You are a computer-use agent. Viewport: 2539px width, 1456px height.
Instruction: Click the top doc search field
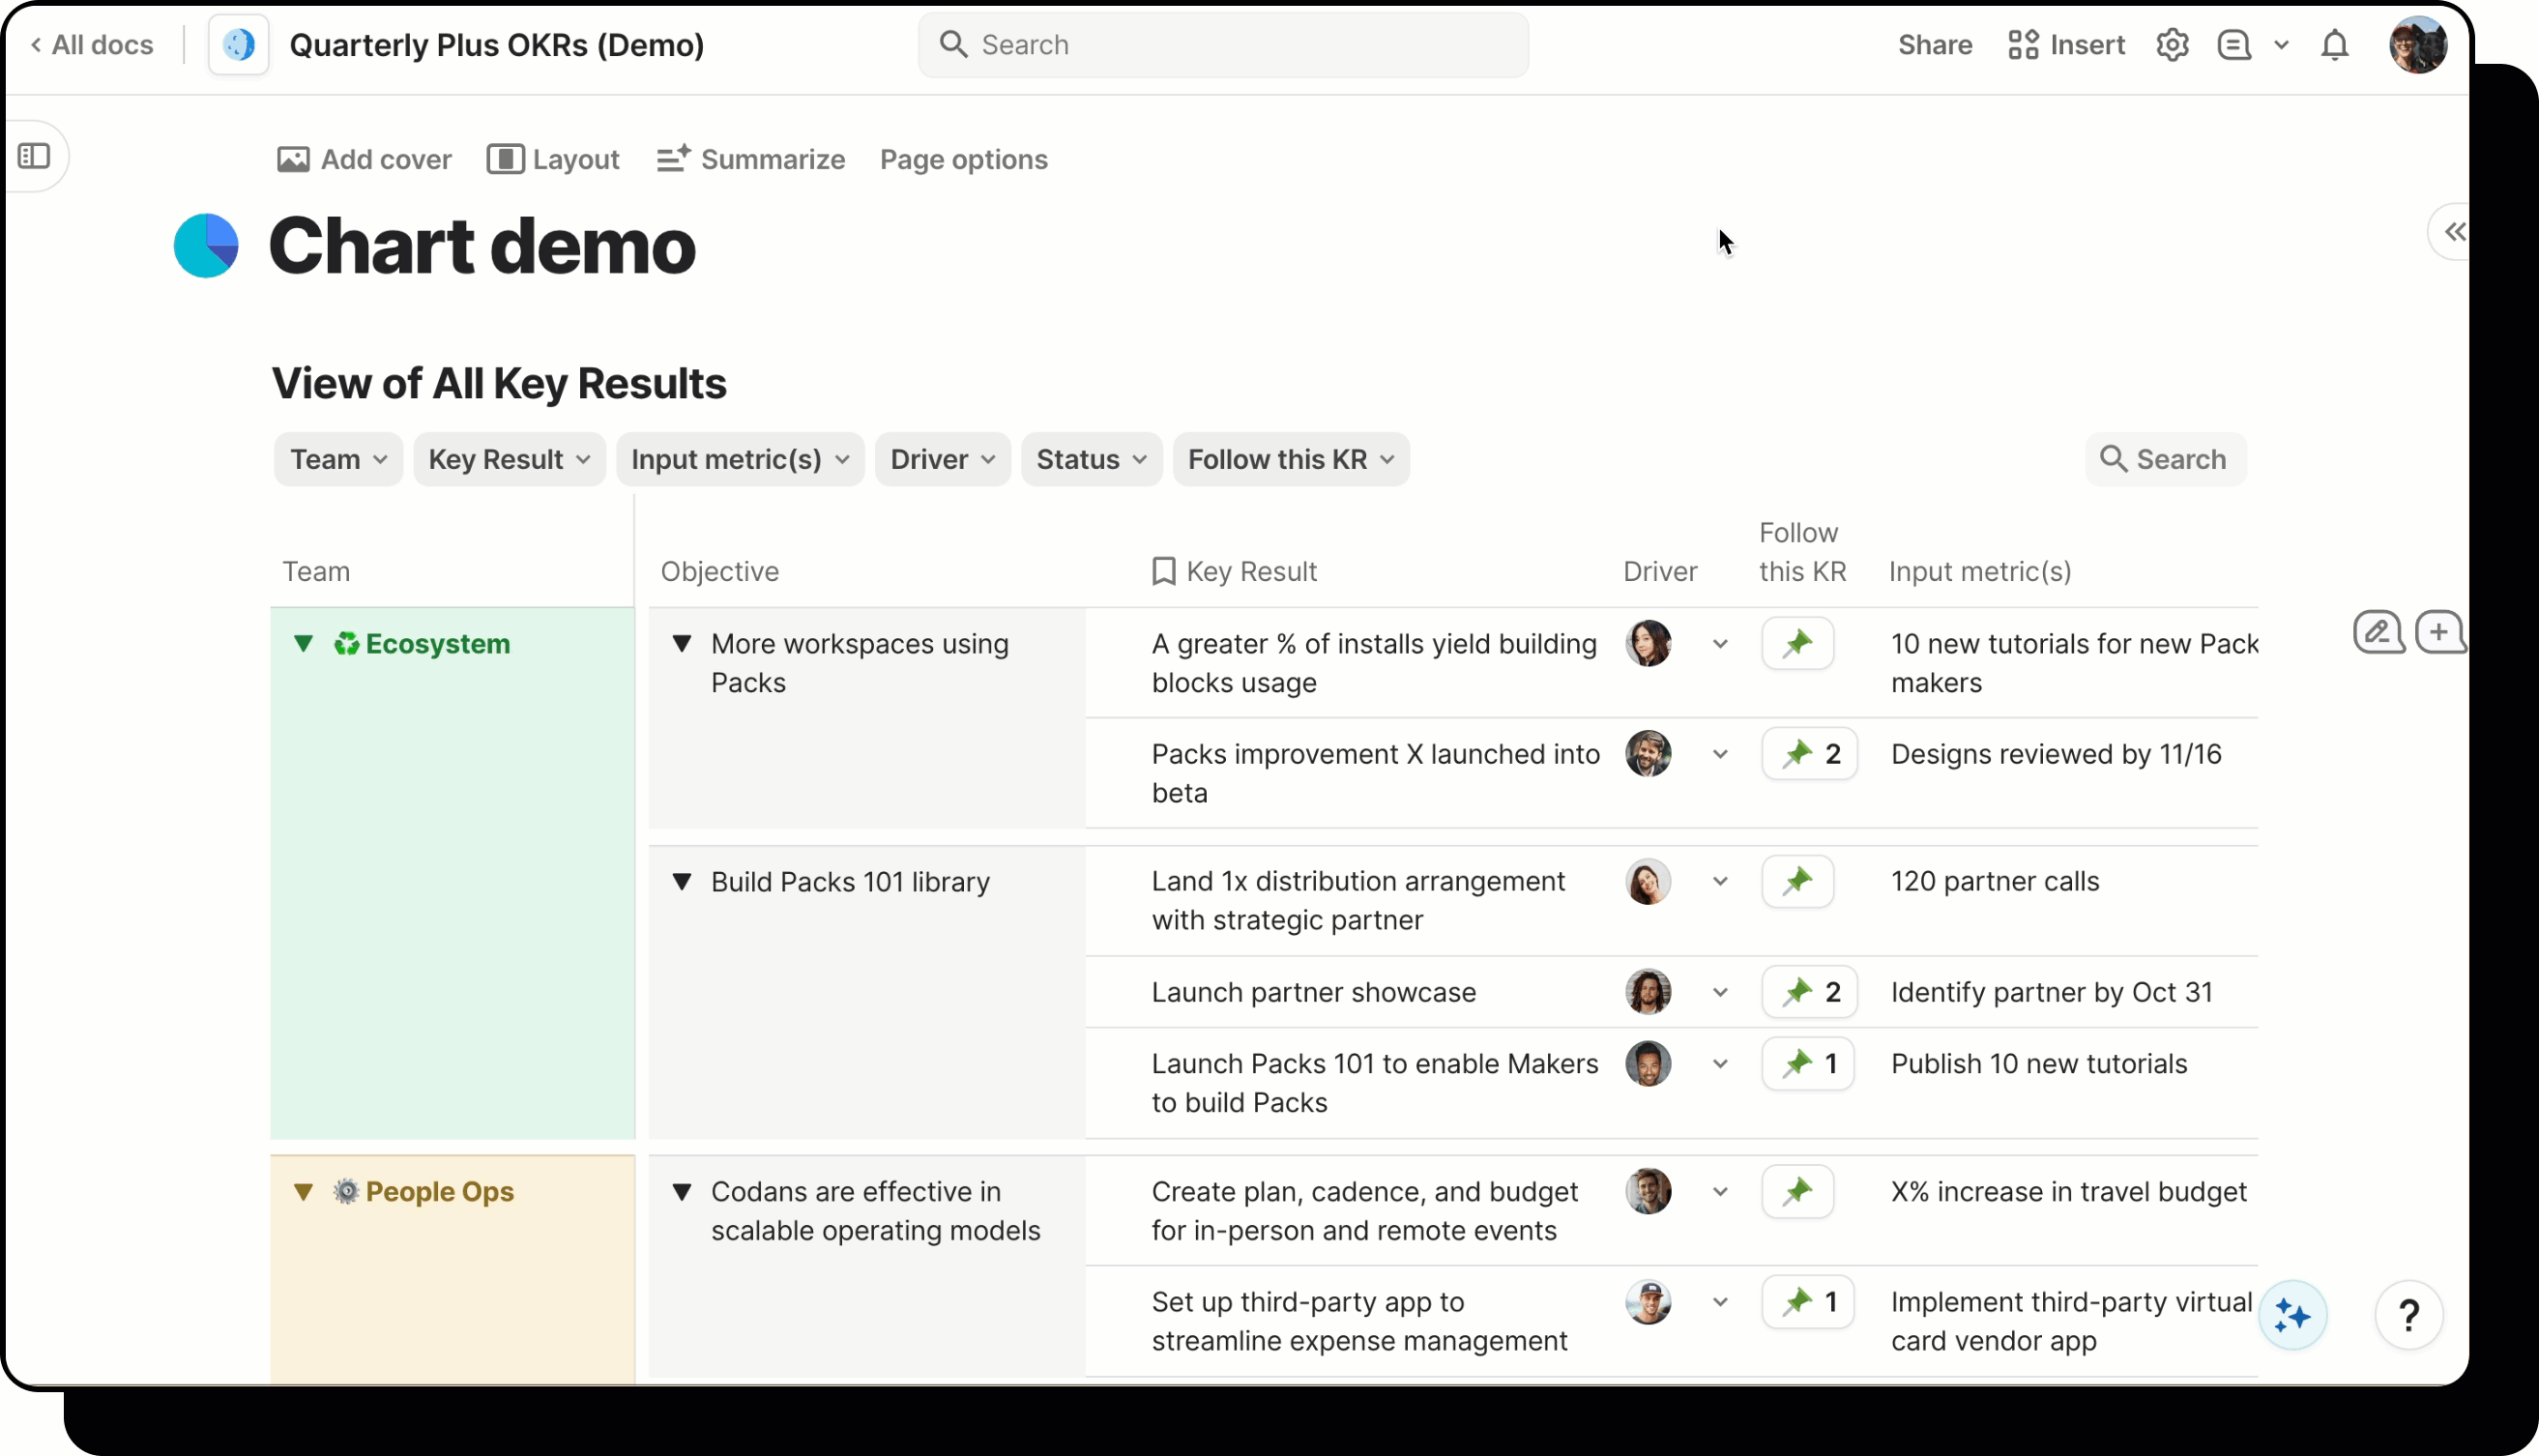pyautogui.click(x=1222, y=45)
